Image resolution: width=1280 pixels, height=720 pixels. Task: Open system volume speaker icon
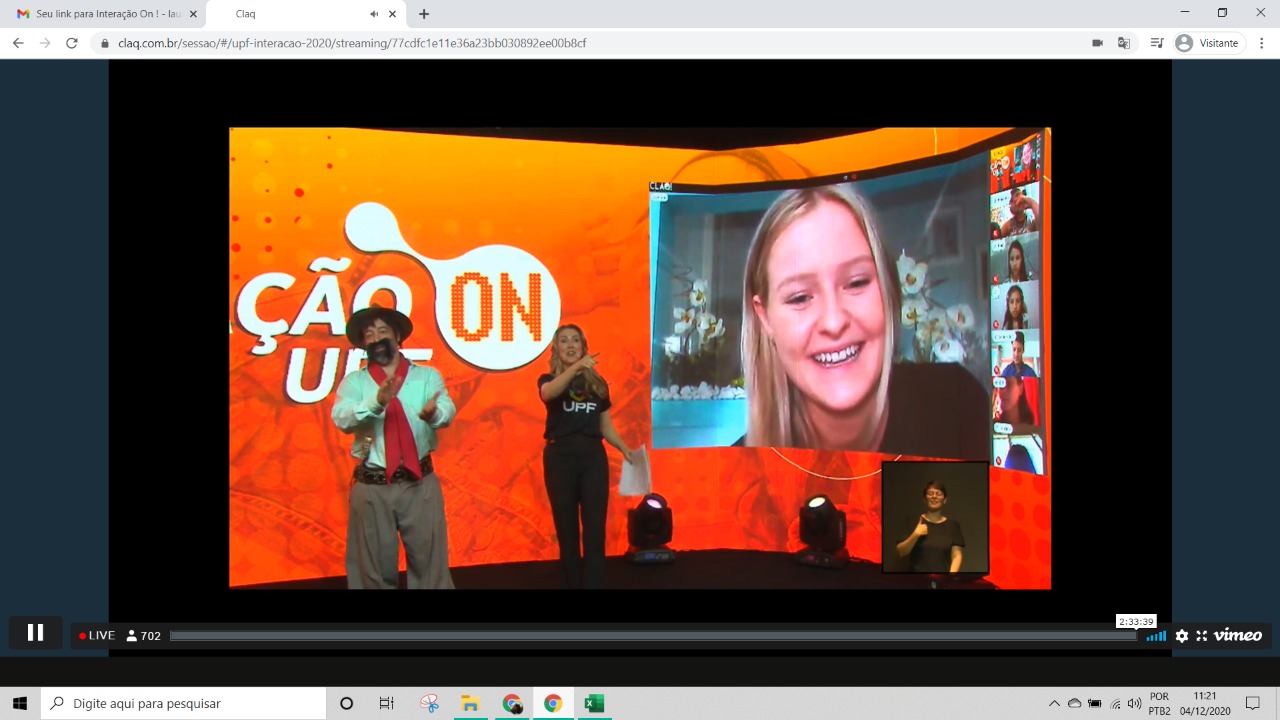(x=1134, y=703)
